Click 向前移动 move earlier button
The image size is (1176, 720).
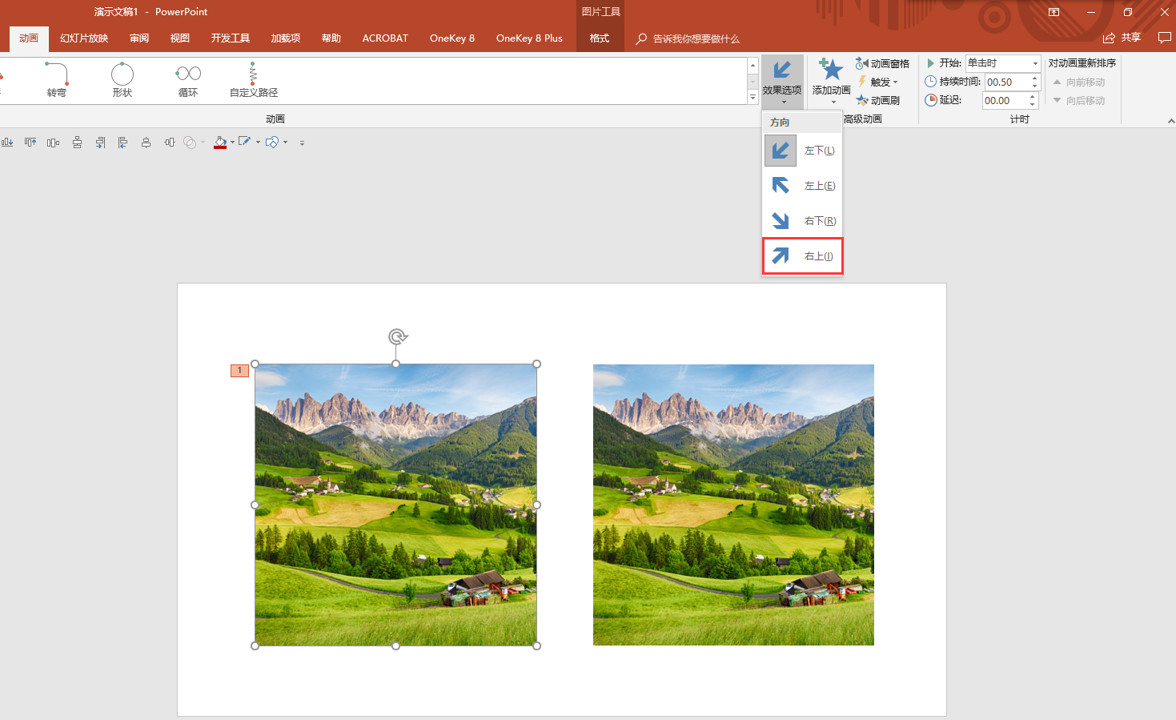coord(1079,82)
